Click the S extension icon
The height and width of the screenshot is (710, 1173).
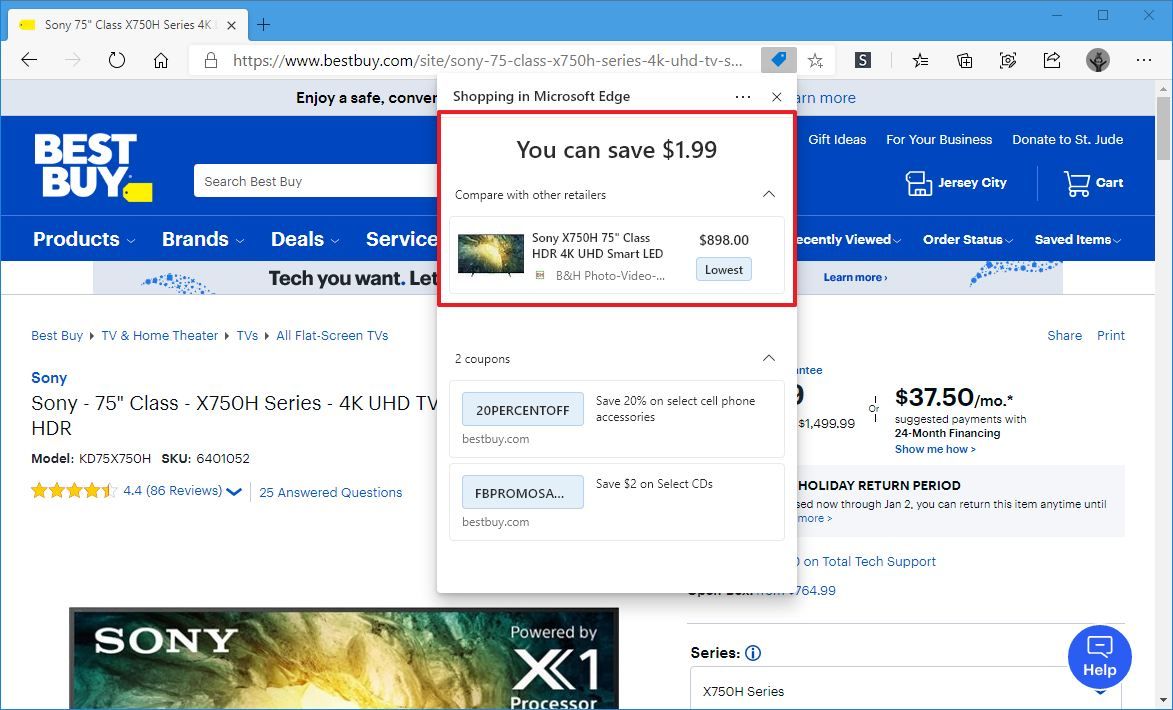tap(862, 59)
